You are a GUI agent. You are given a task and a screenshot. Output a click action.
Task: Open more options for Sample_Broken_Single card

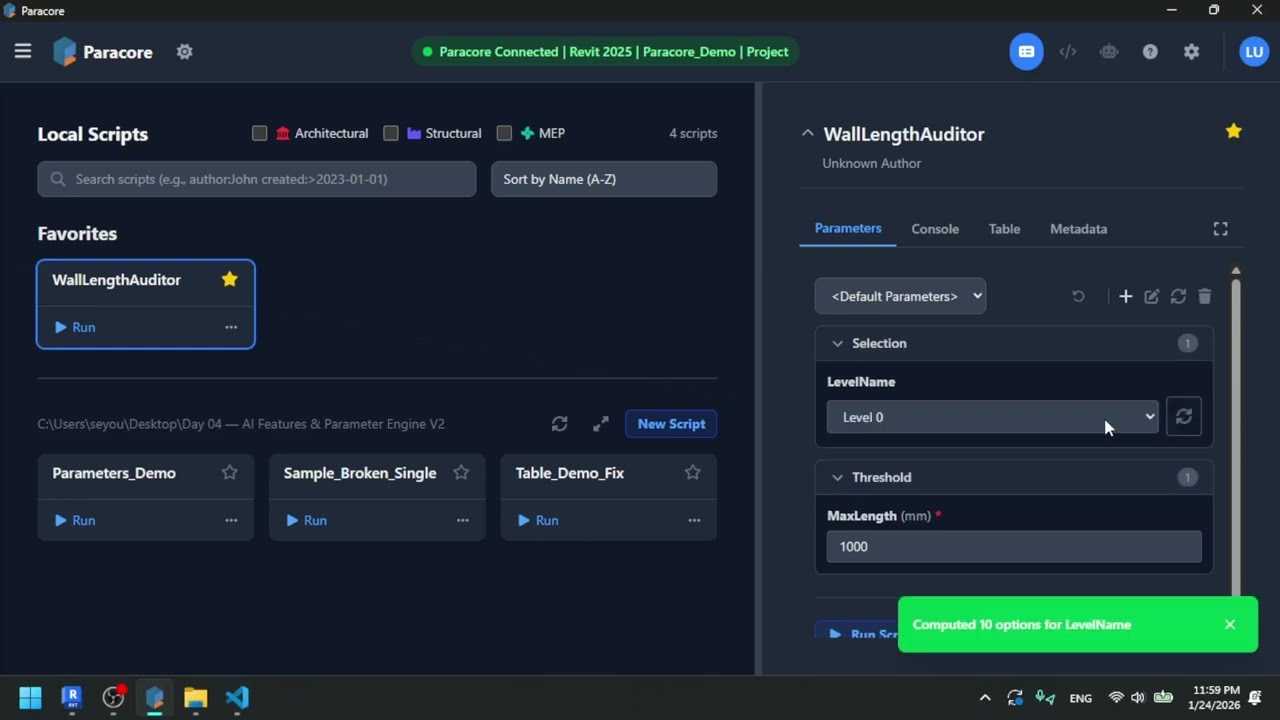463,520
